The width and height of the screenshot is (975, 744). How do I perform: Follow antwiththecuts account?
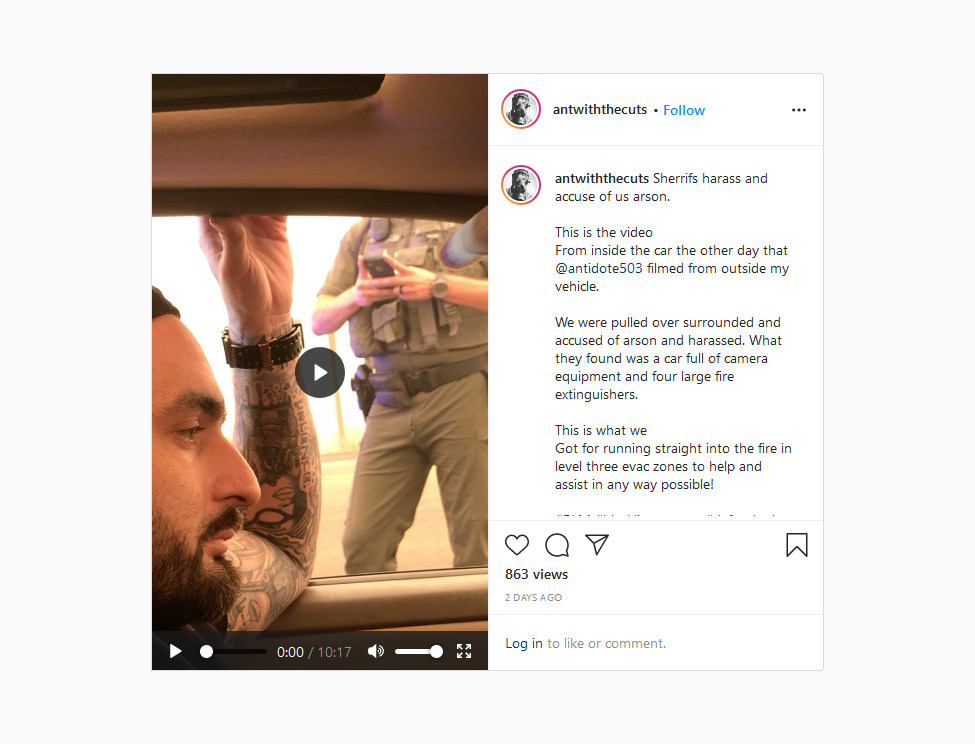point(684,110)
